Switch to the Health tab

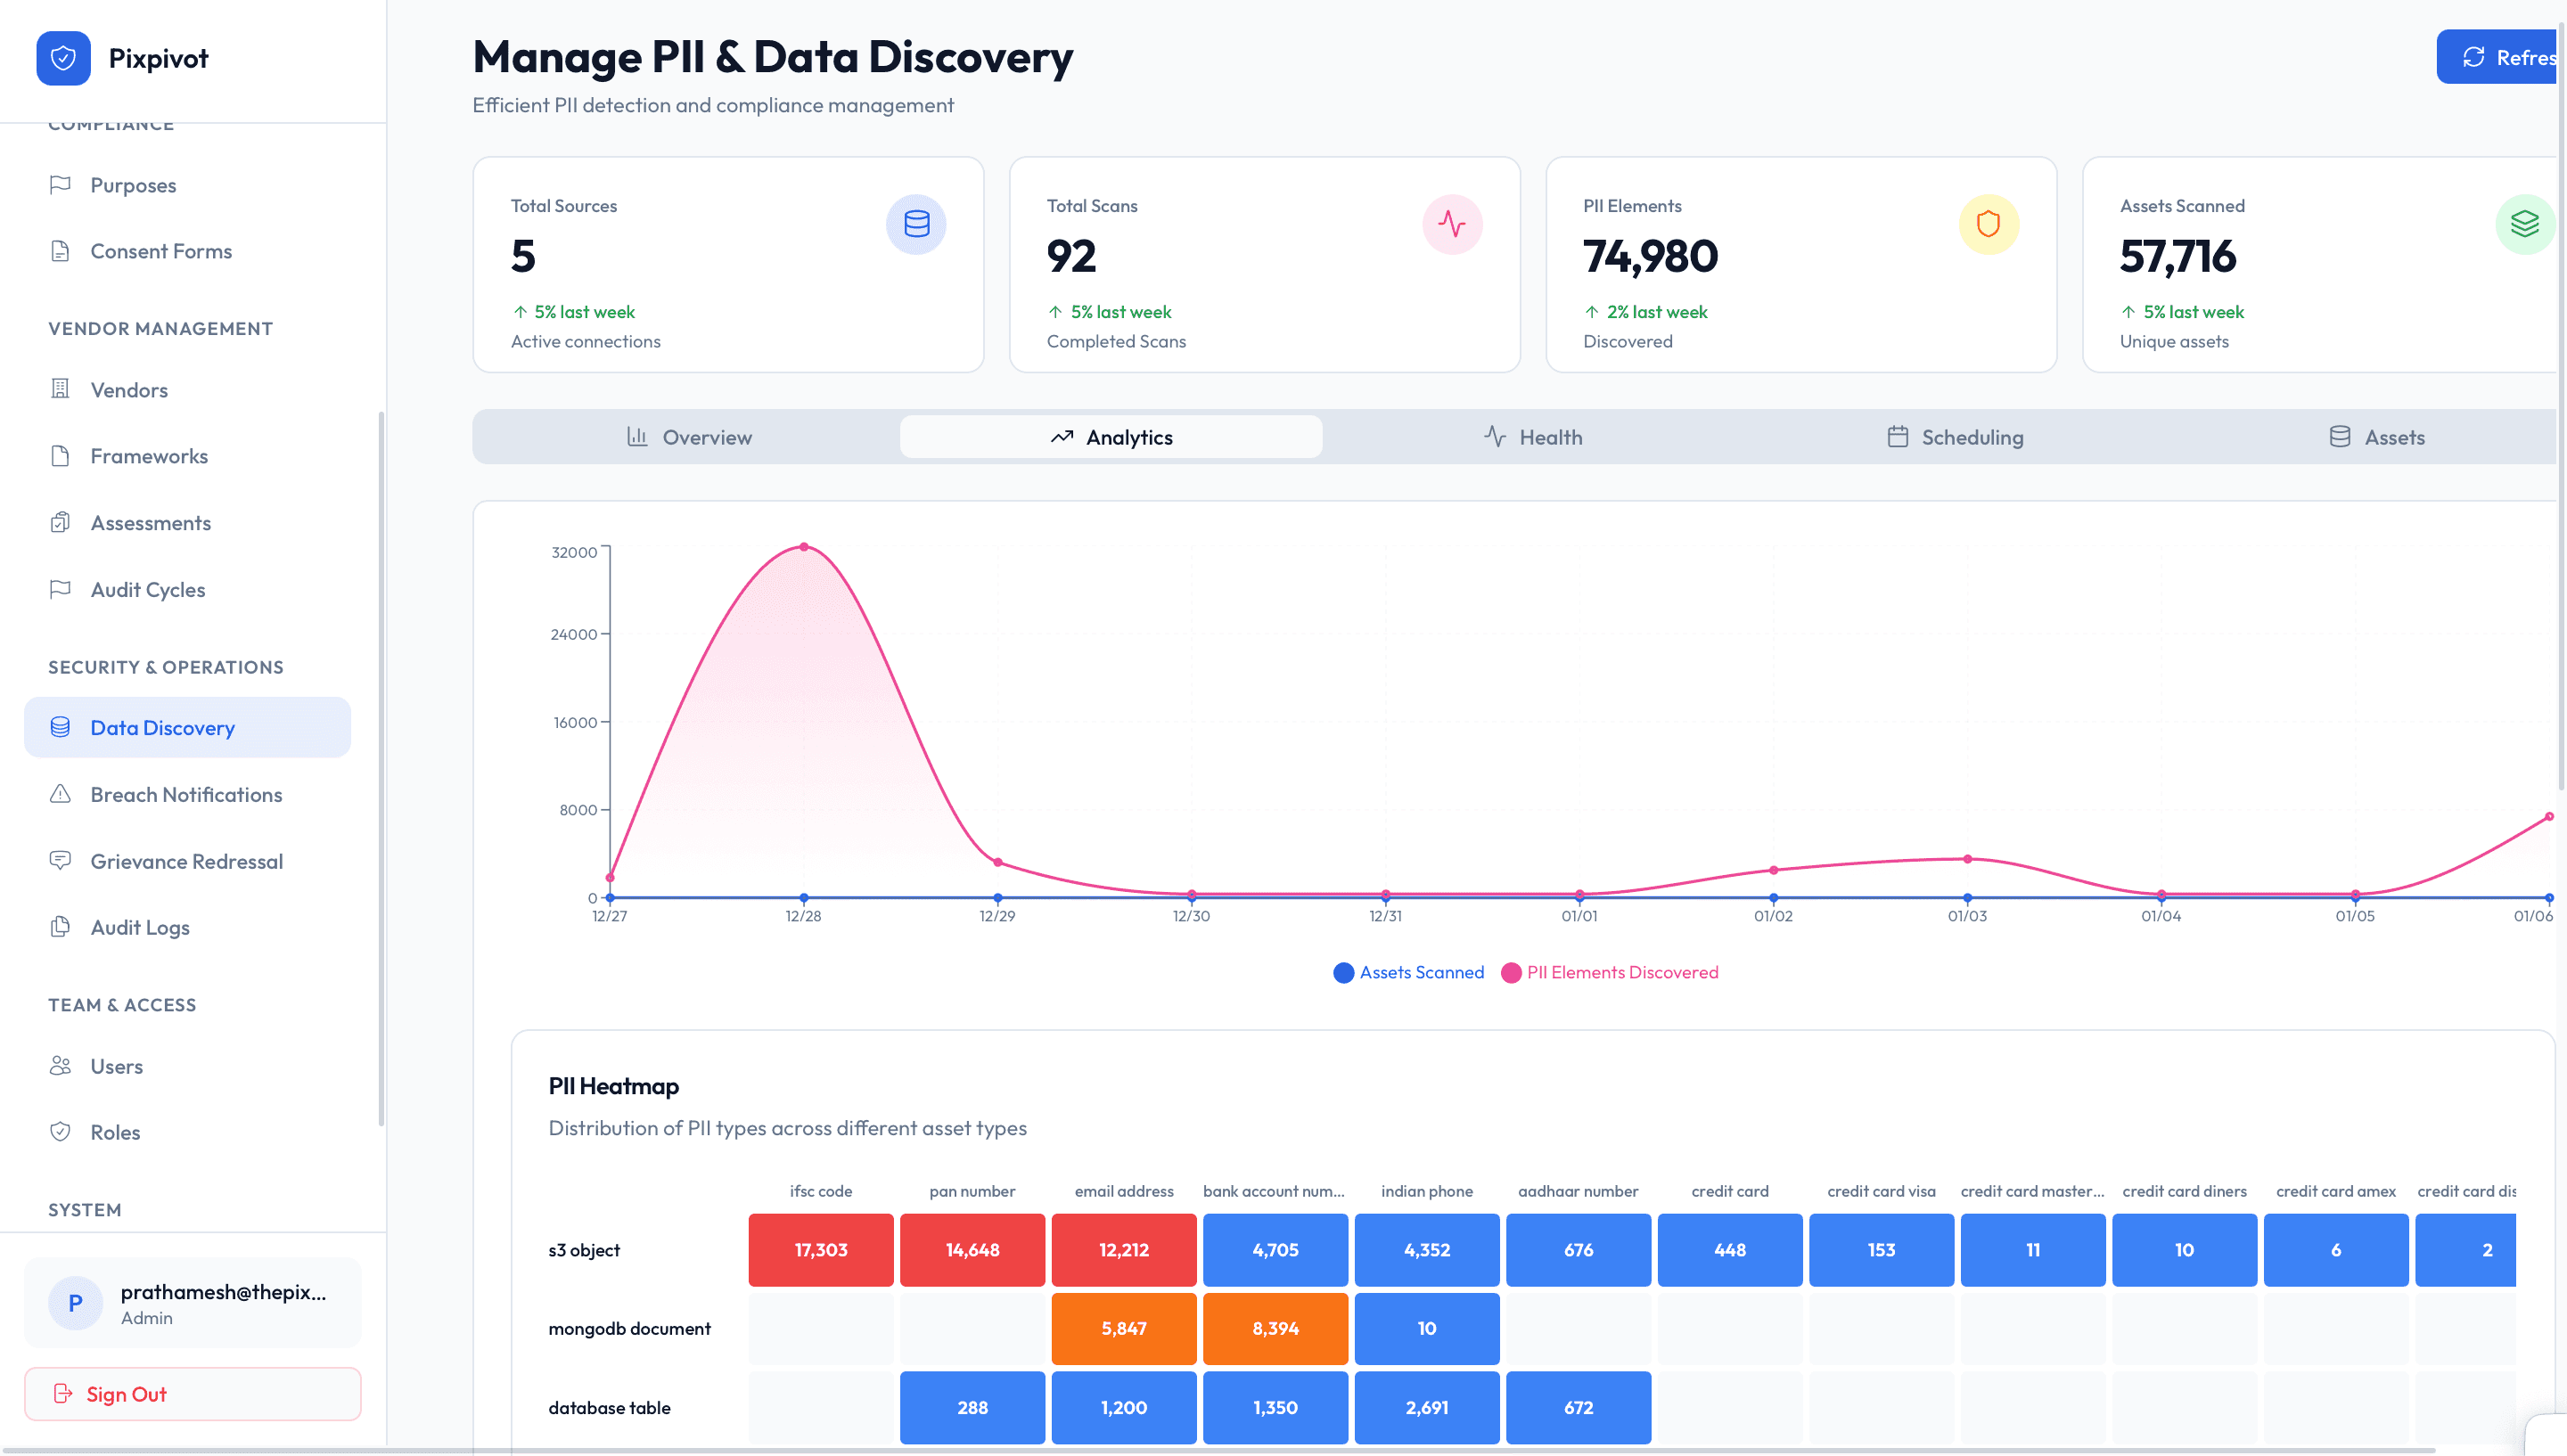(1532, 437)
